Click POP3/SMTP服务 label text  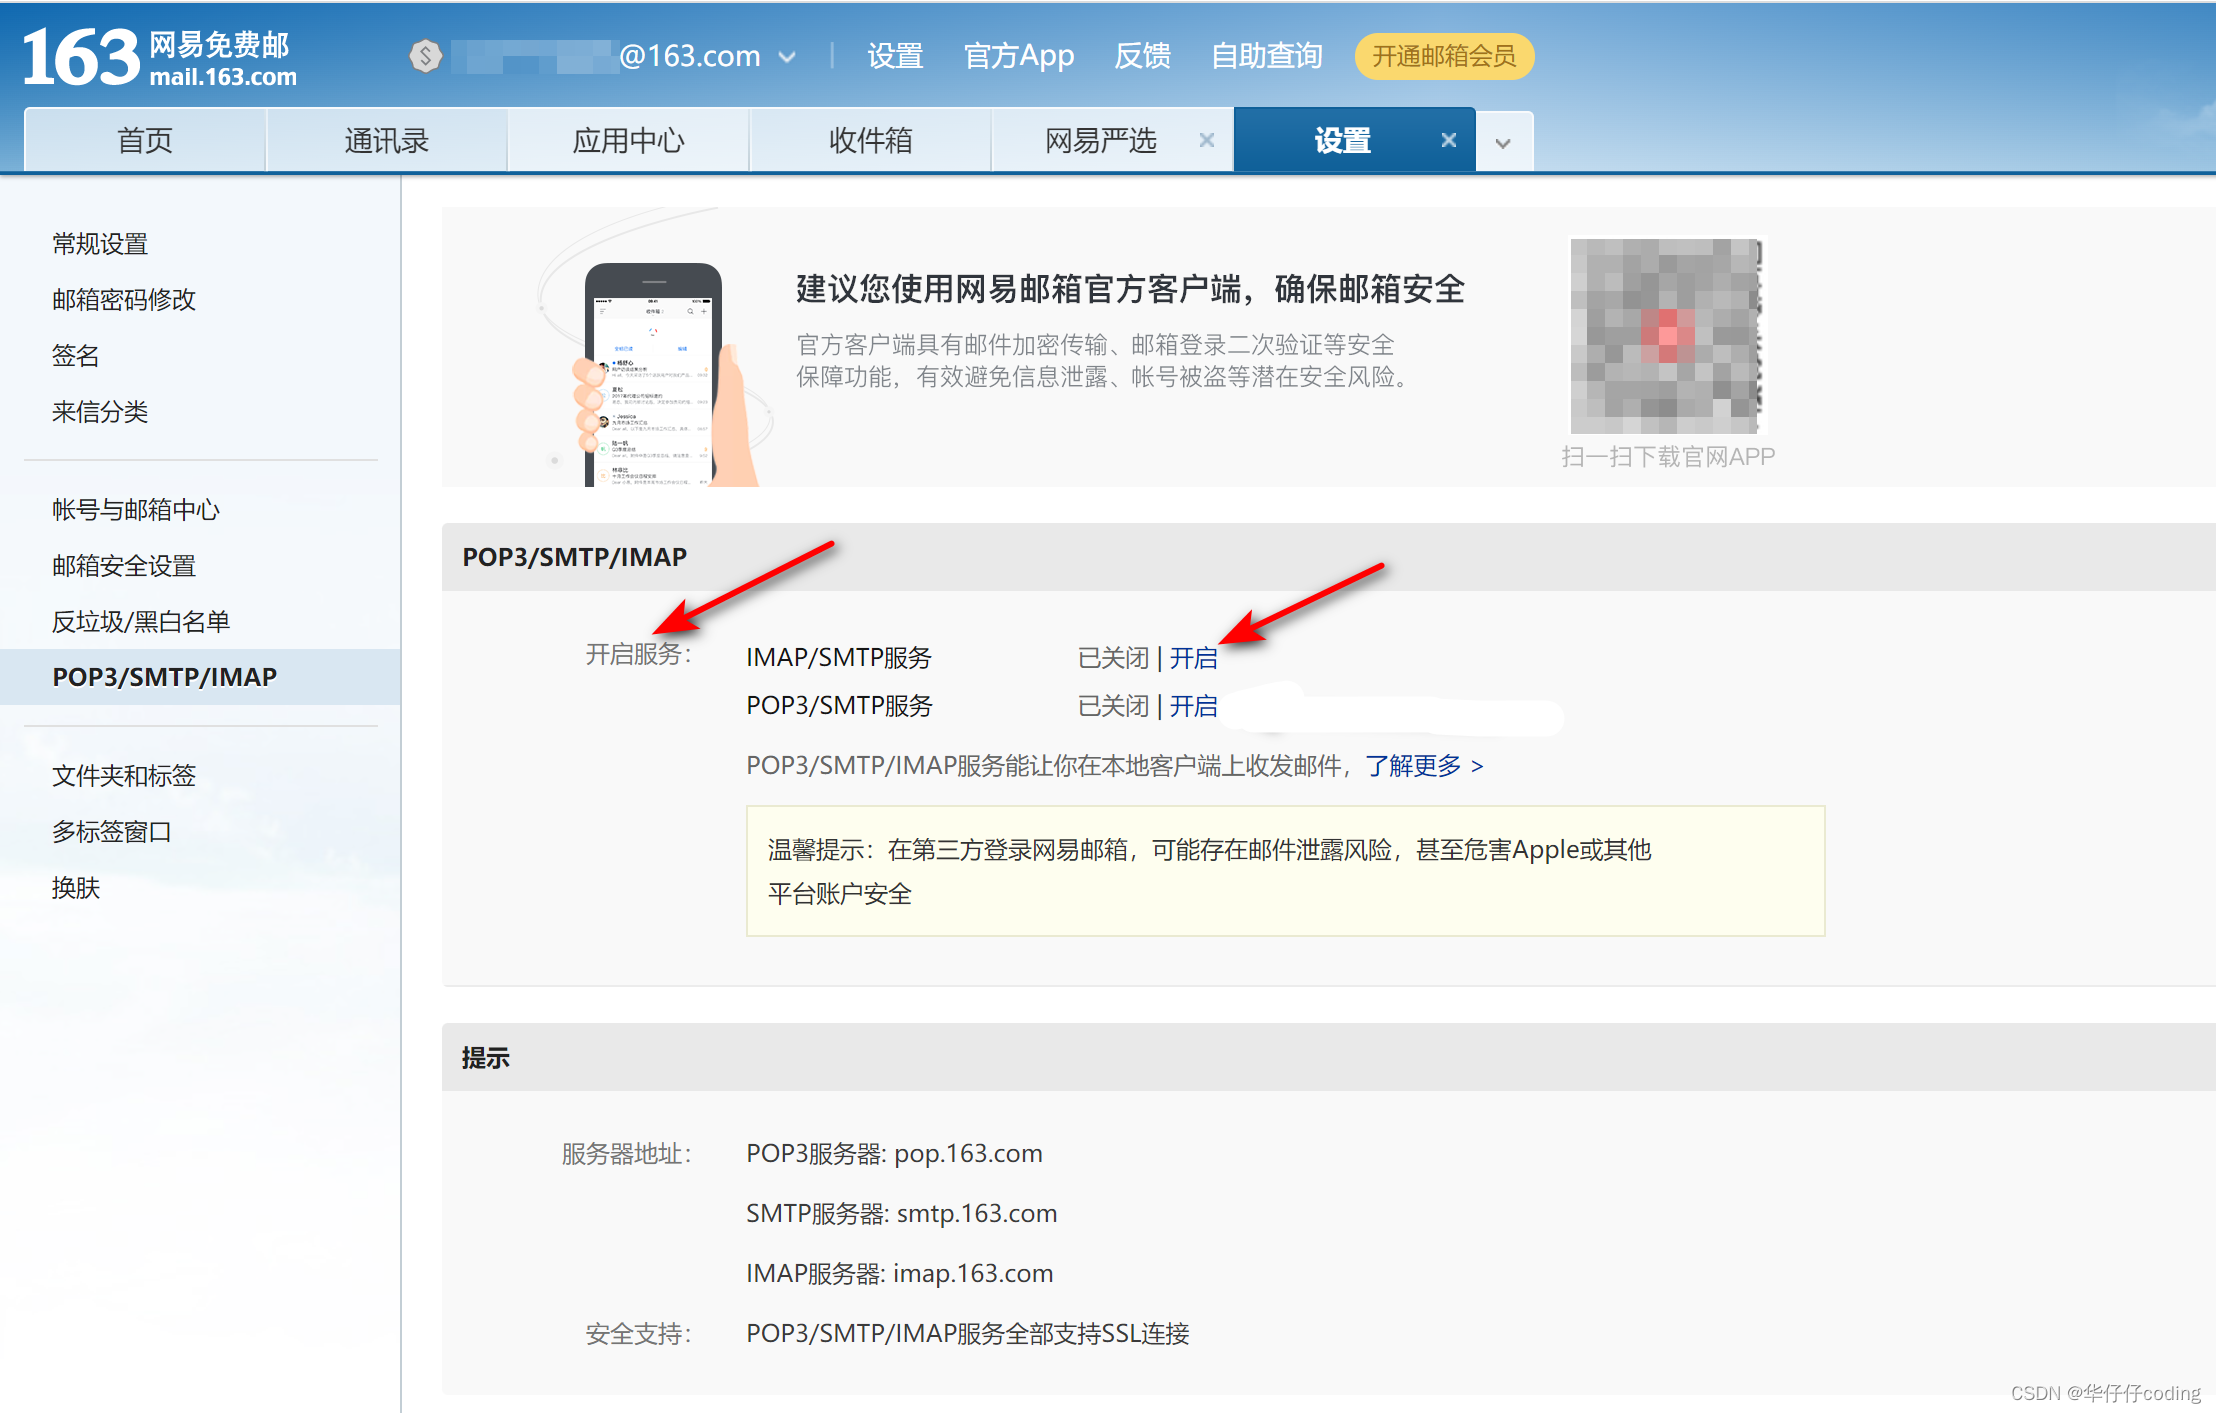pyautogui.click(x=839, y=706)
